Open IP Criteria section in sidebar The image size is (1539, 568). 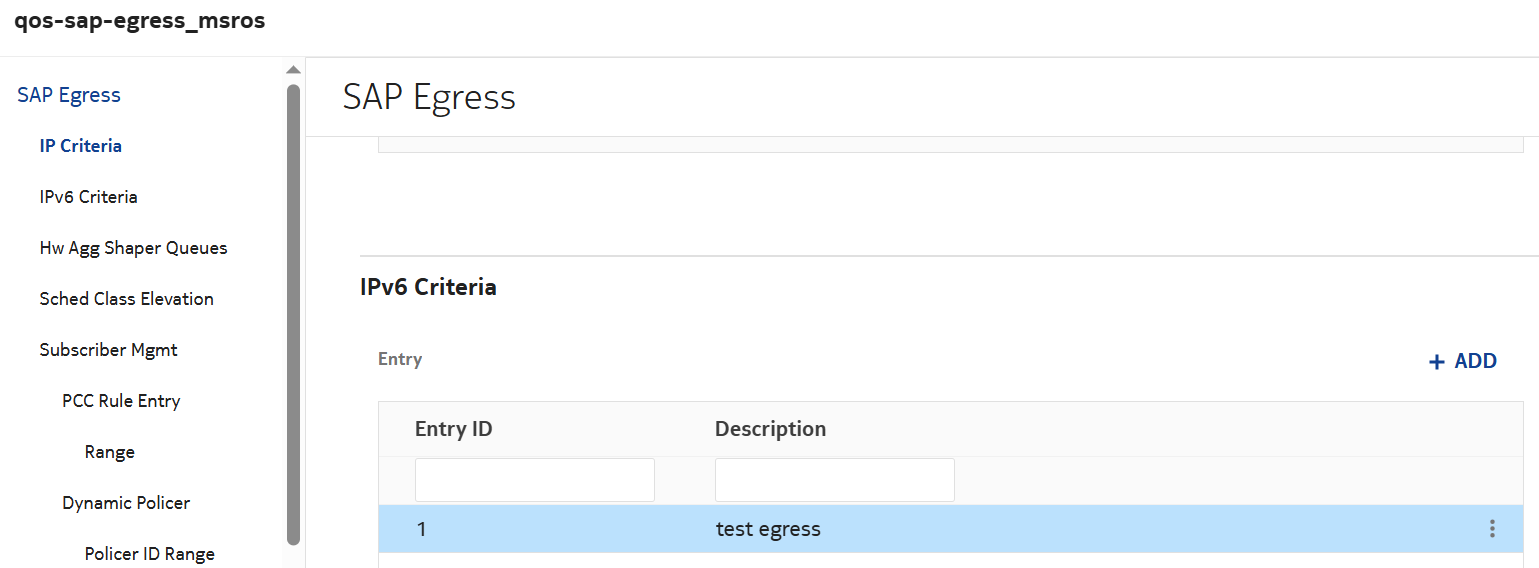point(81,146)
